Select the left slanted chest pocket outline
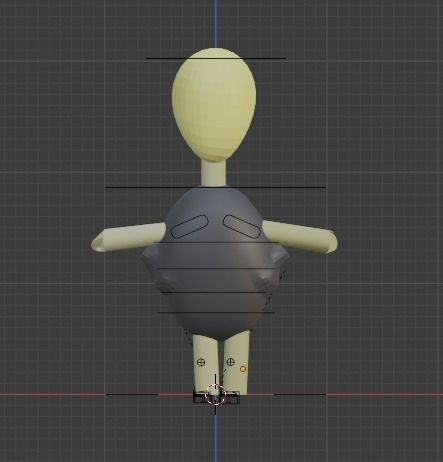The image size is (443, 462). [189, 227]
